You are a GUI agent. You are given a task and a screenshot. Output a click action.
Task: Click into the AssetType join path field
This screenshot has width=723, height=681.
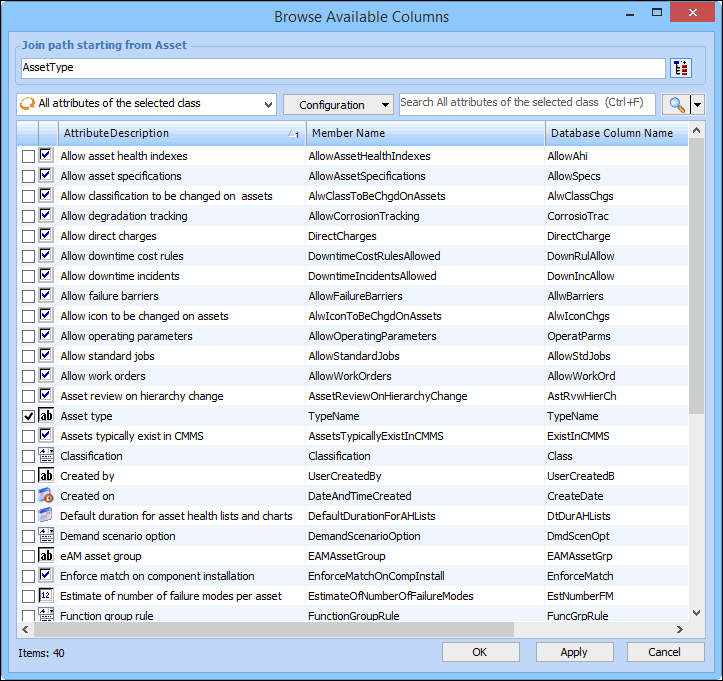[x=342, y=68]
